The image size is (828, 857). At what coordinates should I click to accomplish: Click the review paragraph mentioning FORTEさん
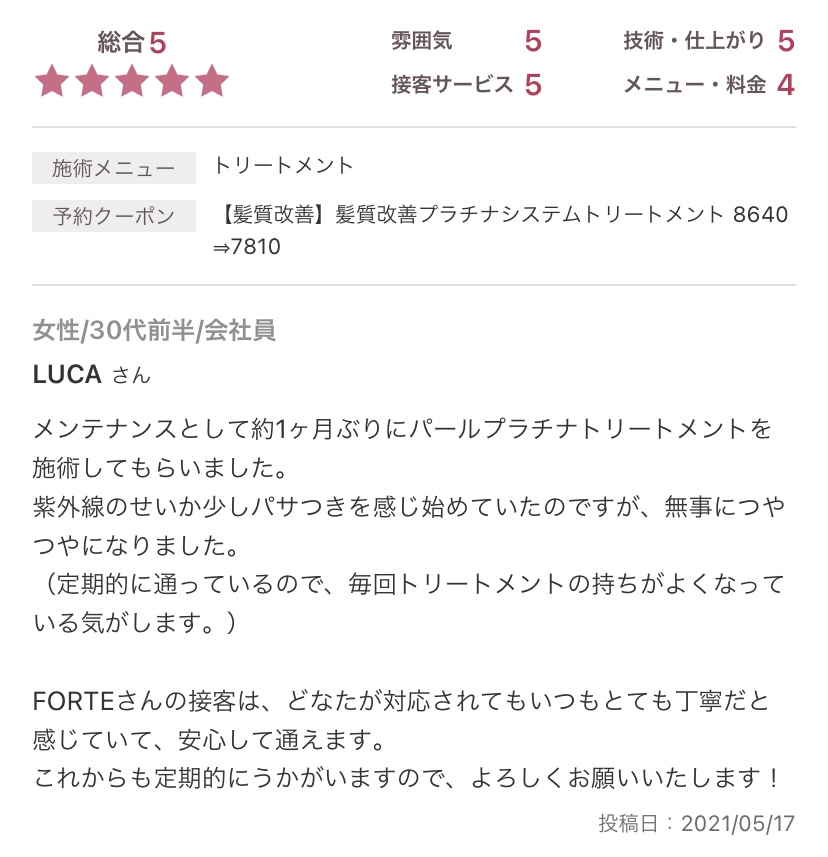407,739
